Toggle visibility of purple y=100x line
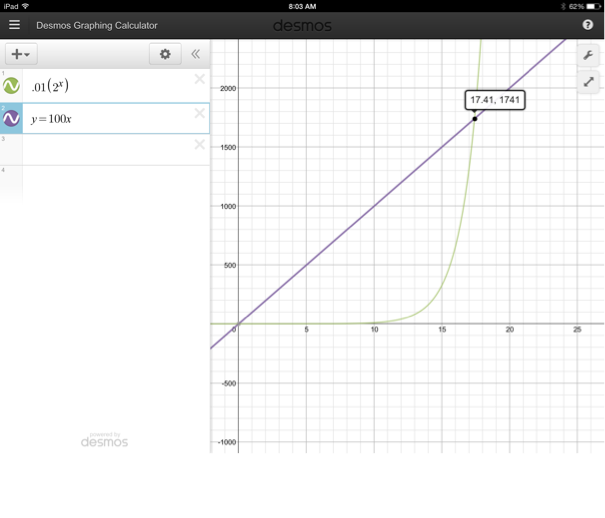 click(x=12, y=119)
